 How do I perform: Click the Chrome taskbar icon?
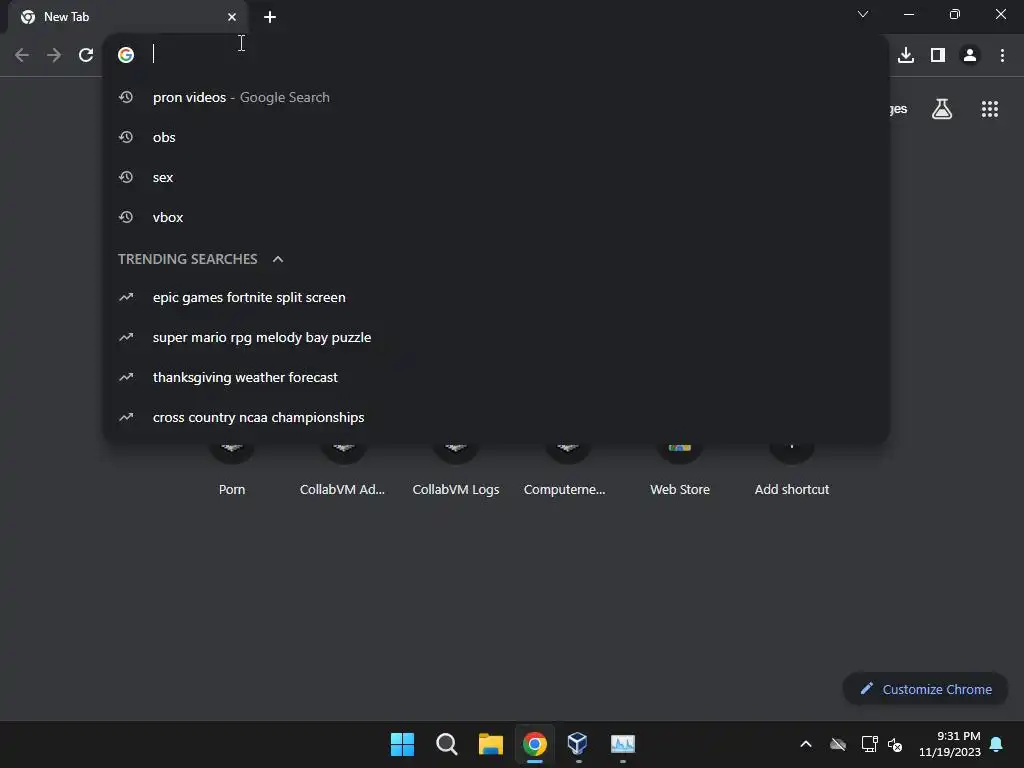(535, 744)
